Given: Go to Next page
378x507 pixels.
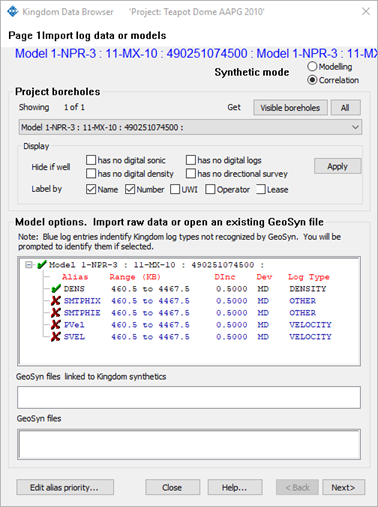Looking at the screenshot, I should pos(343,487).
